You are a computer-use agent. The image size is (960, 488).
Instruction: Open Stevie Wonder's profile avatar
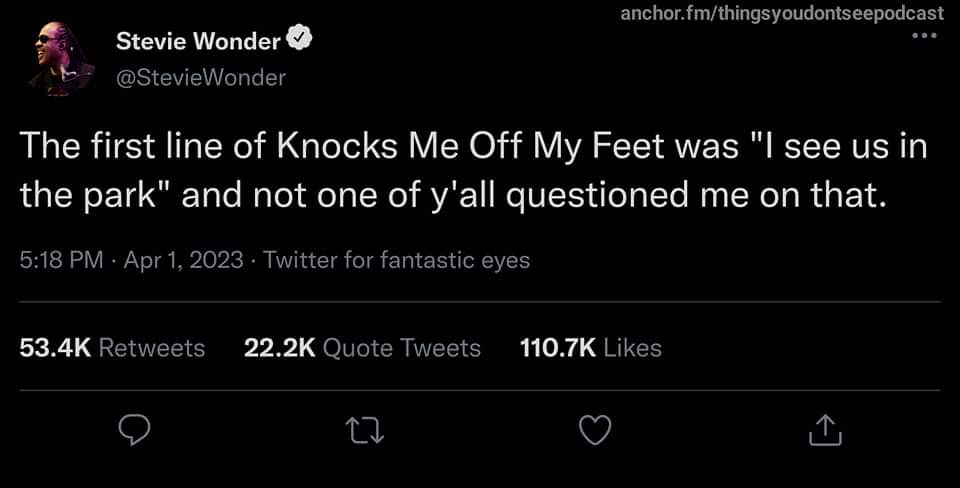tap(61, 62)
